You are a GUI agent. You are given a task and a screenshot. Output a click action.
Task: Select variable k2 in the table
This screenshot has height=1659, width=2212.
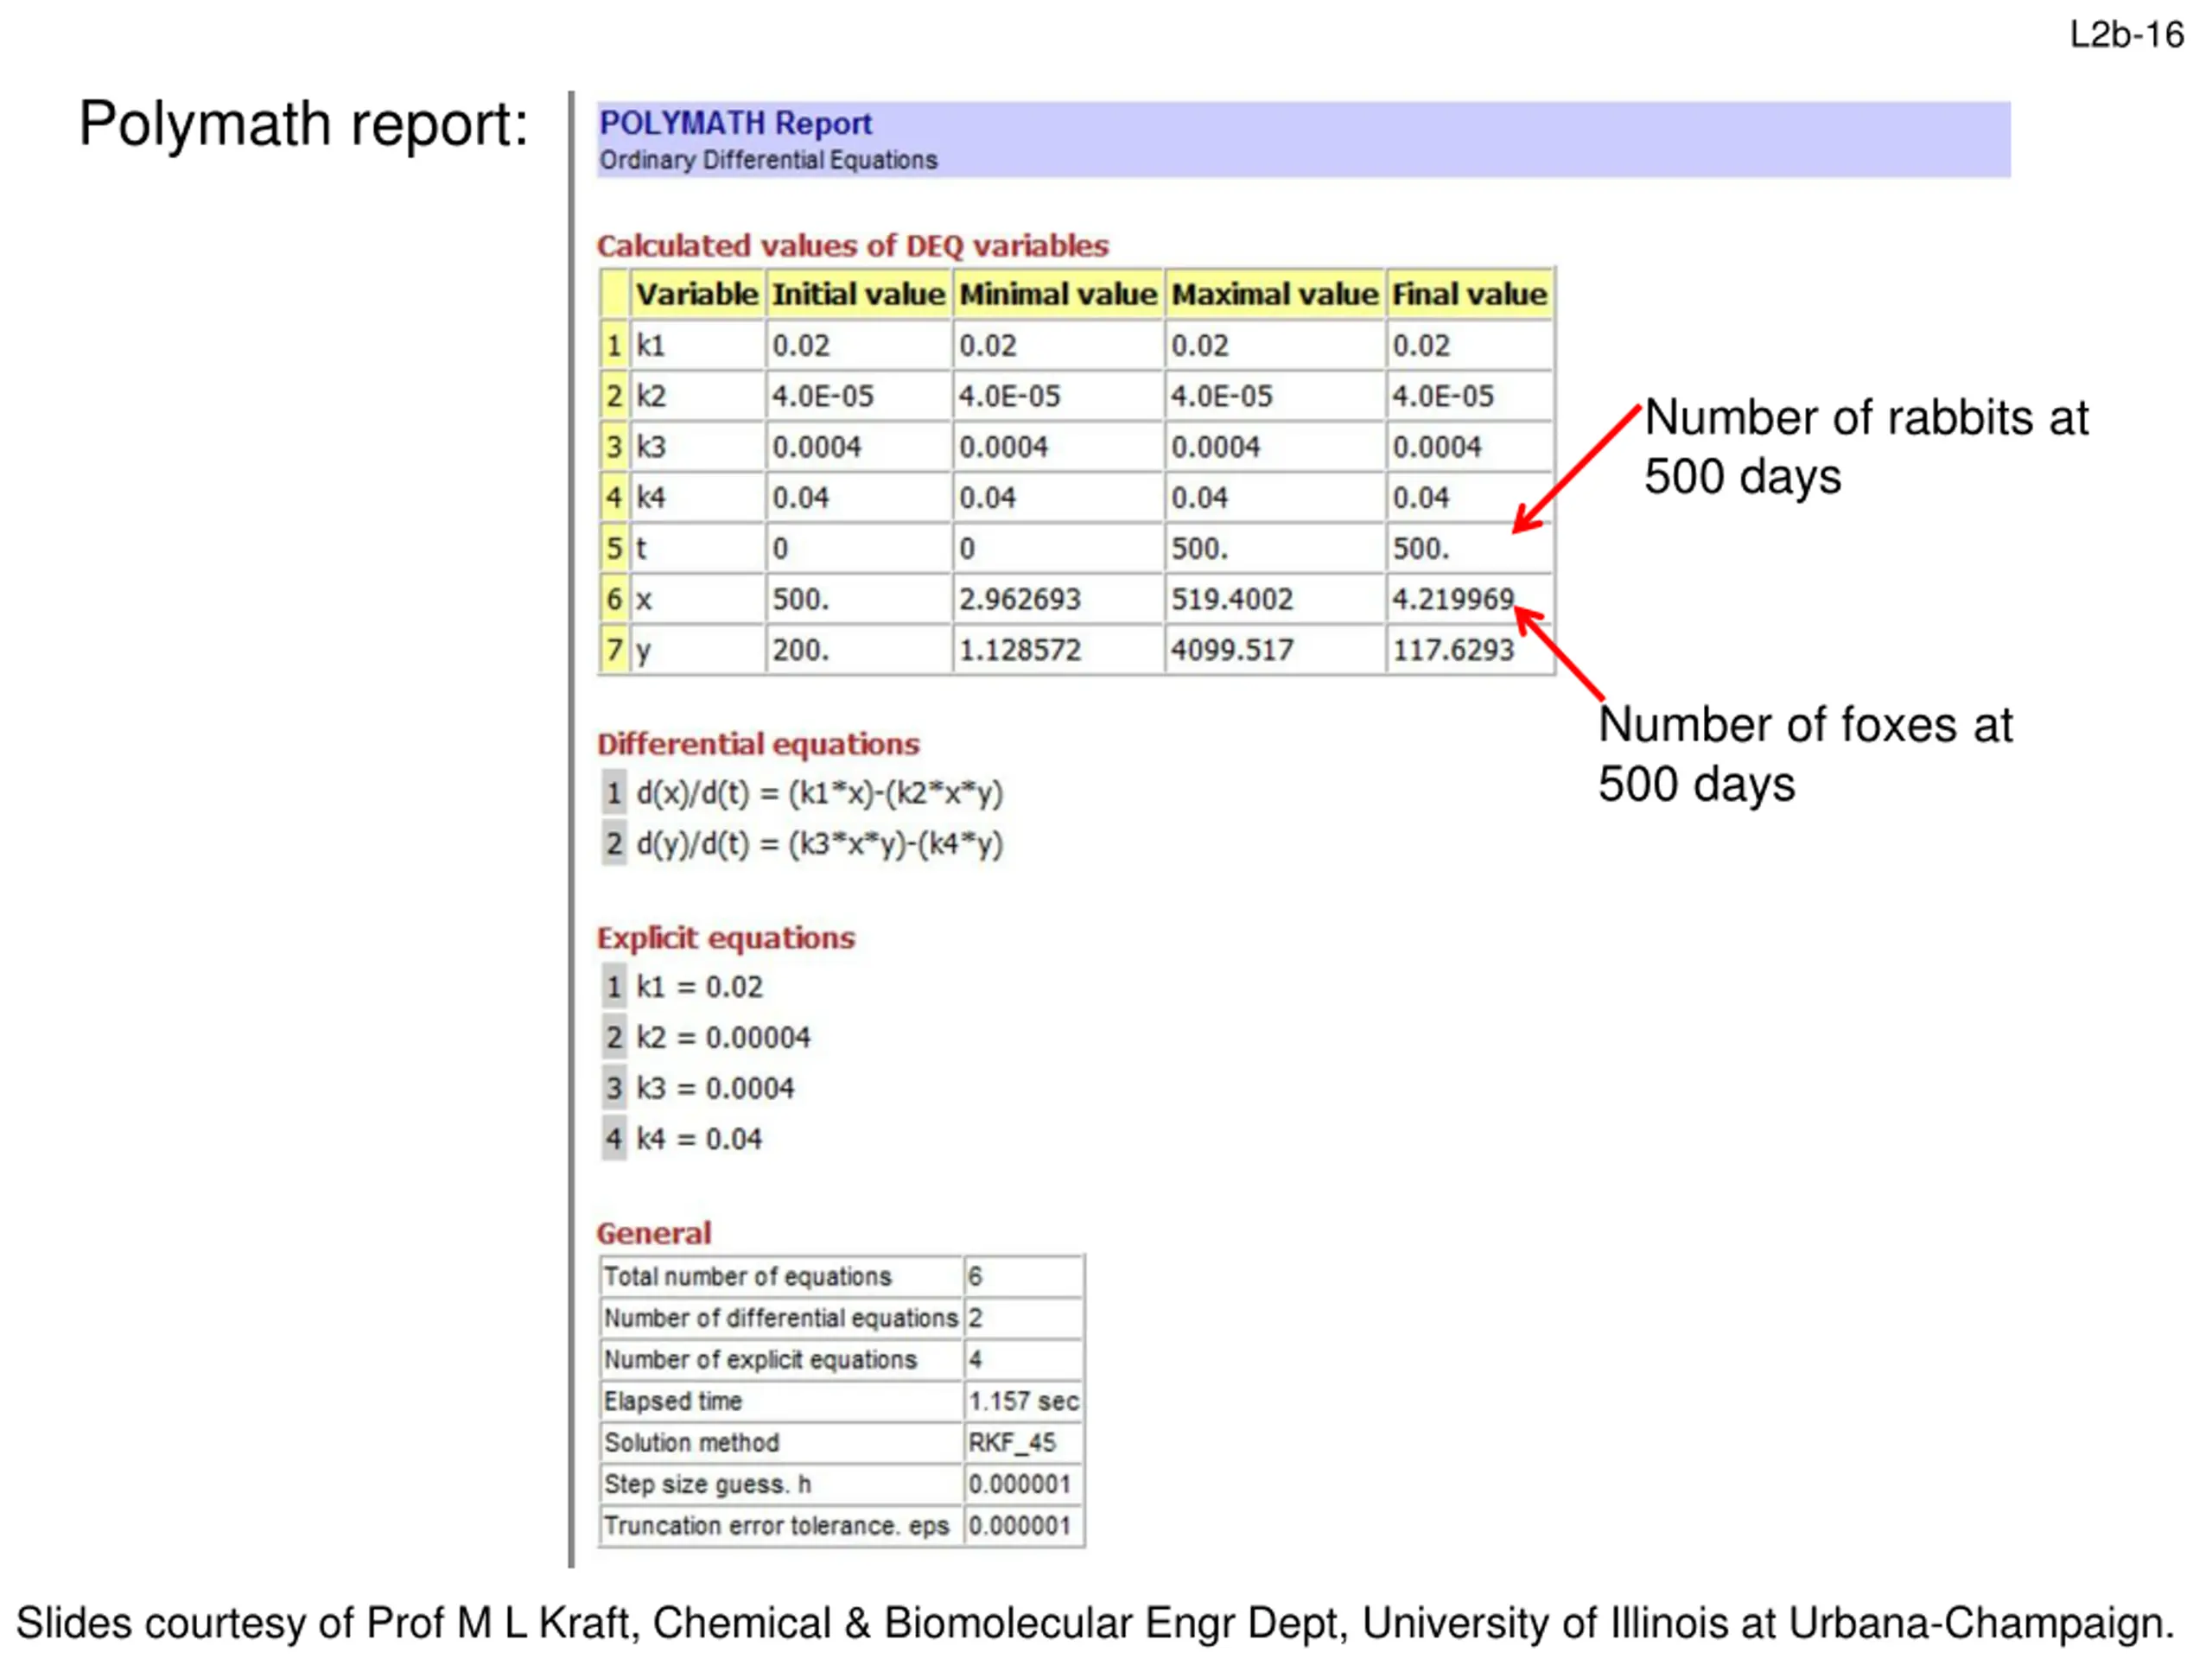pos(651,396)
